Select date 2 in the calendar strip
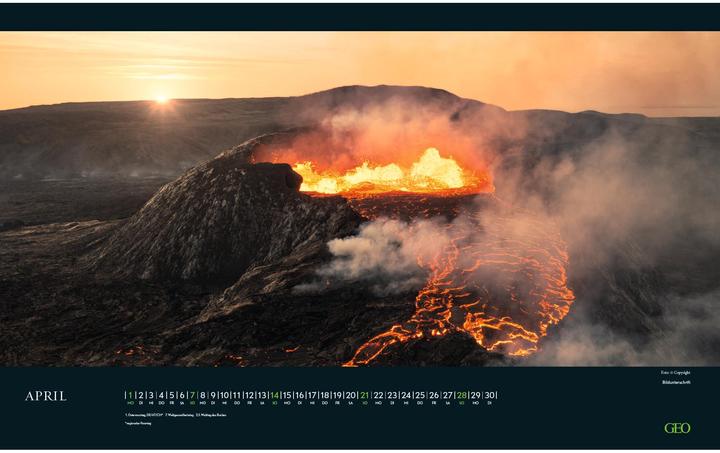 pos(141,395)
